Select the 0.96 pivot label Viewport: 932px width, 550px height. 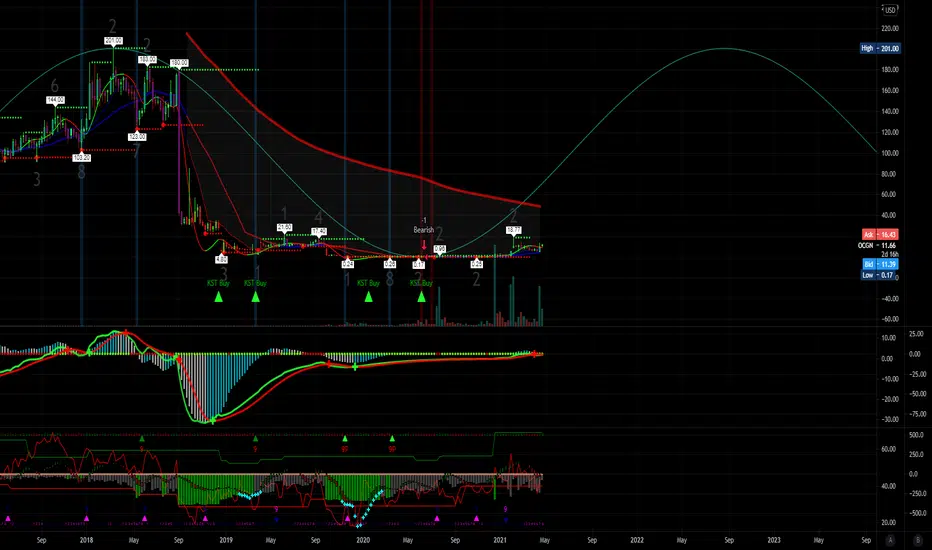pyautogui.click(x=440, y=249)
